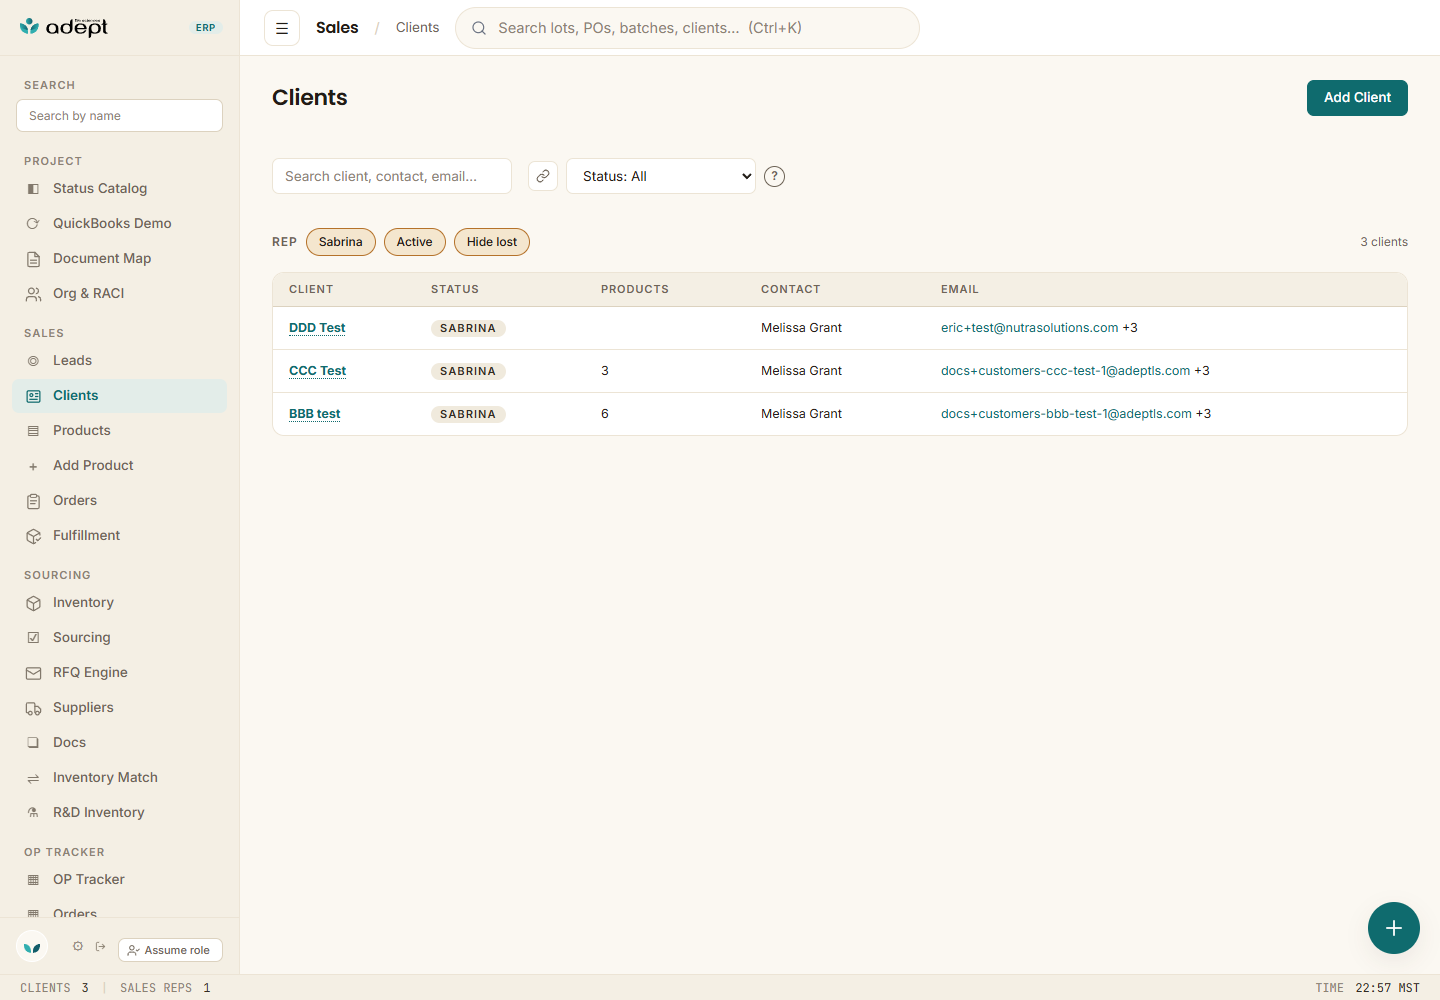This screenshot has width=1440, height=1000.
Task: Click the Document Map file icon
Action: tap(33, 259)
